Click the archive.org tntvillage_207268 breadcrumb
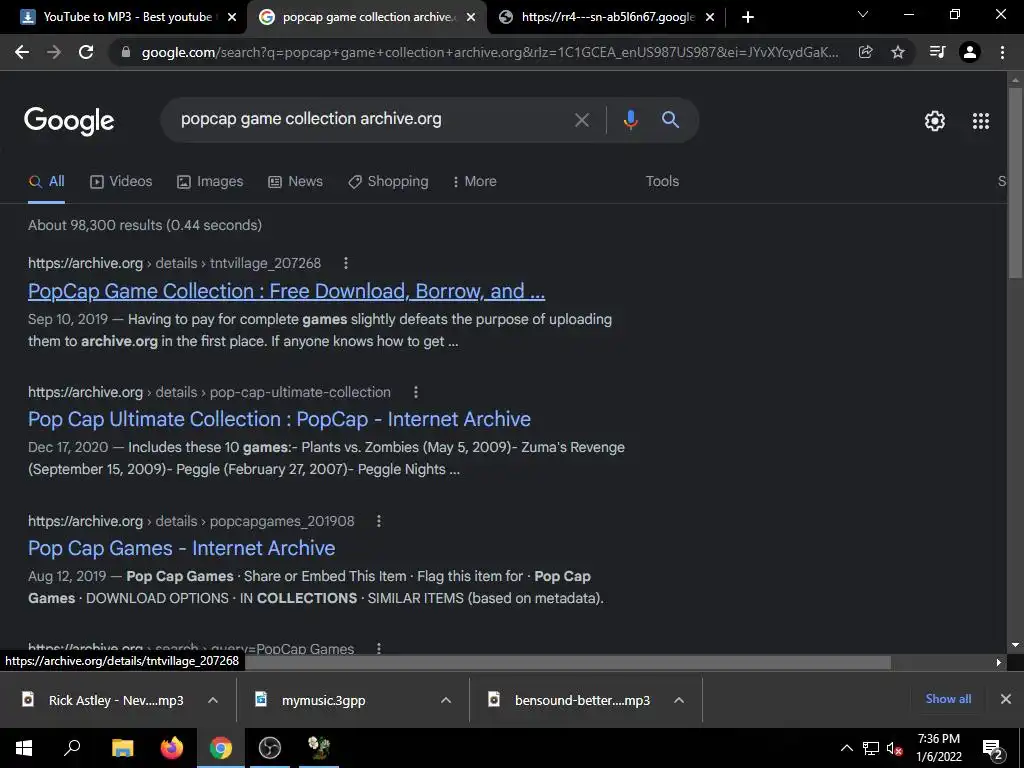Image resolution: width=1024 pixels, height=768 pixels. click(174, 263)
